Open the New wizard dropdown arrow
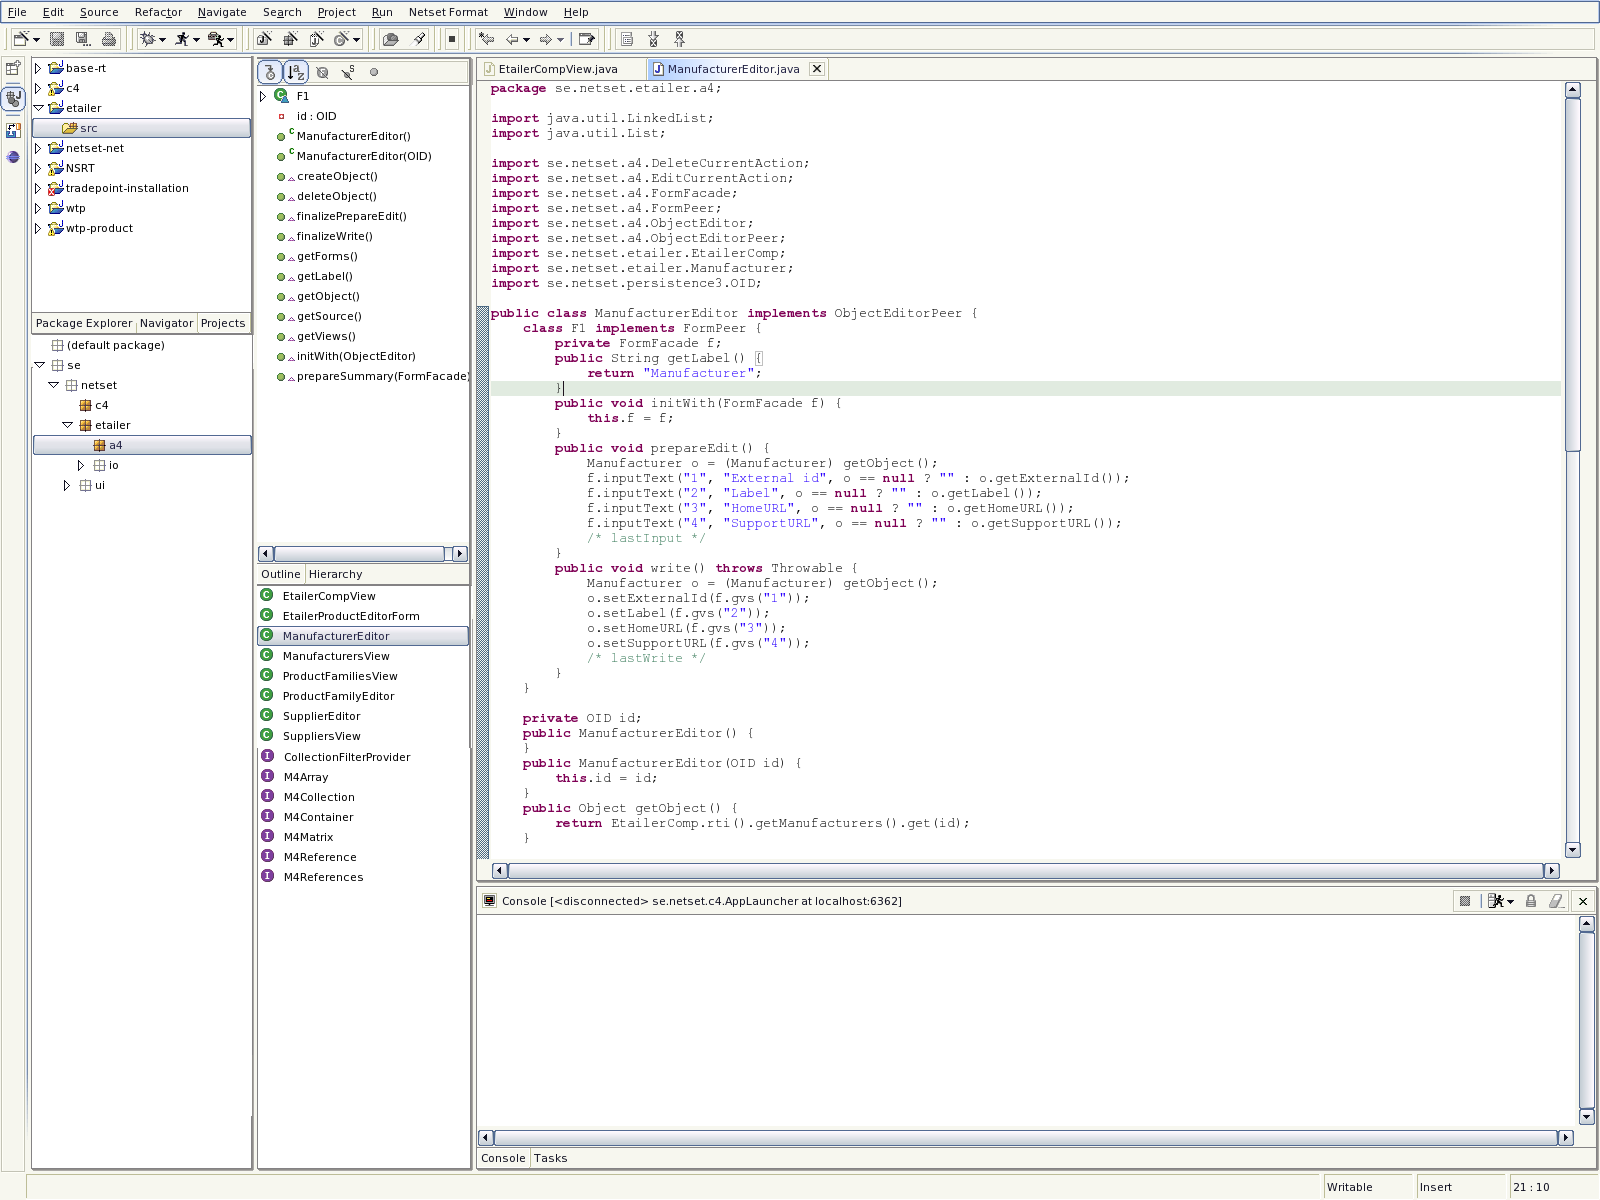 pos(37,40)
